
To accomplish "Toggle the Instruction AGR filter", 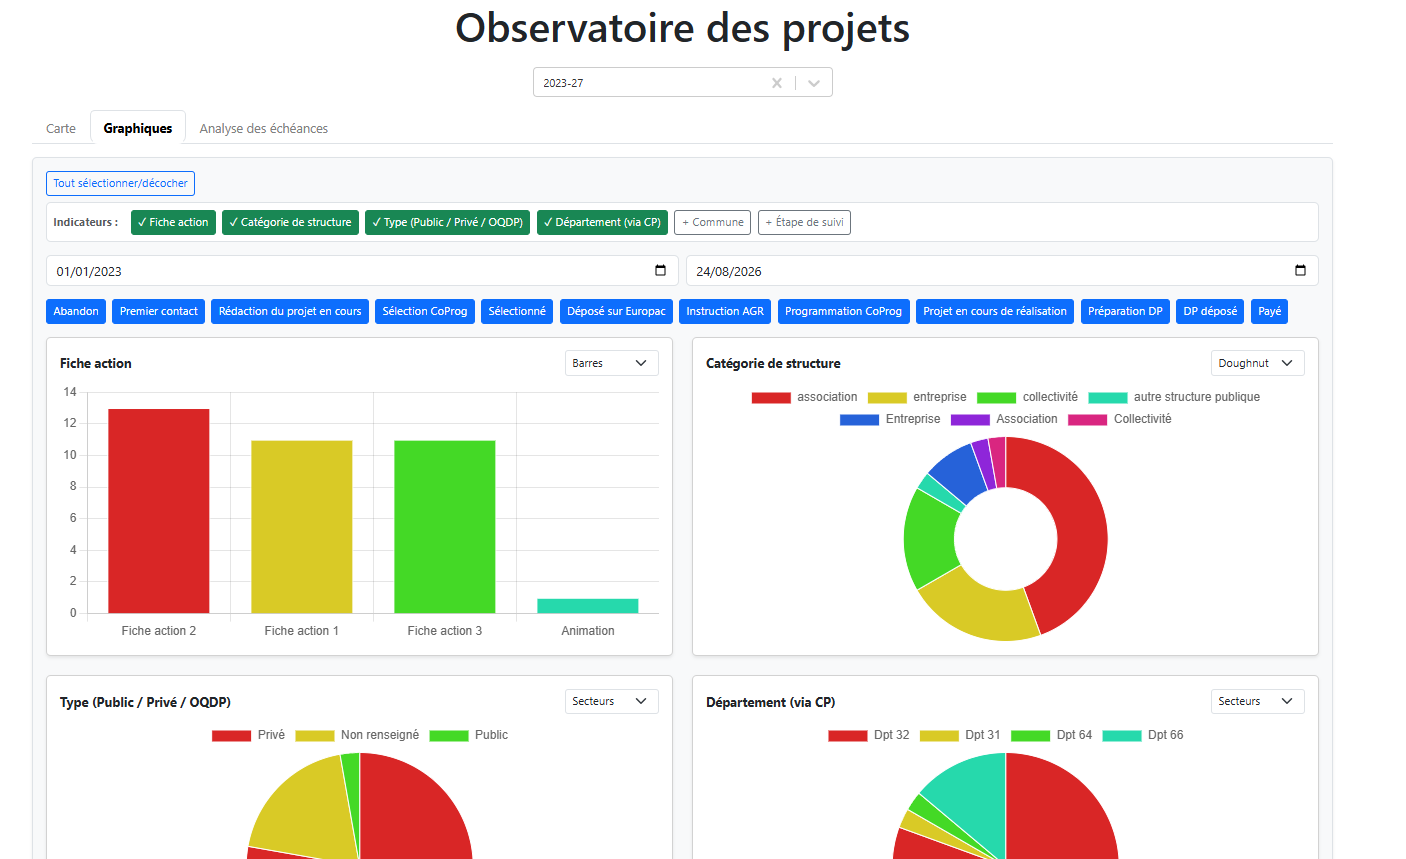I will coord(725,311).
